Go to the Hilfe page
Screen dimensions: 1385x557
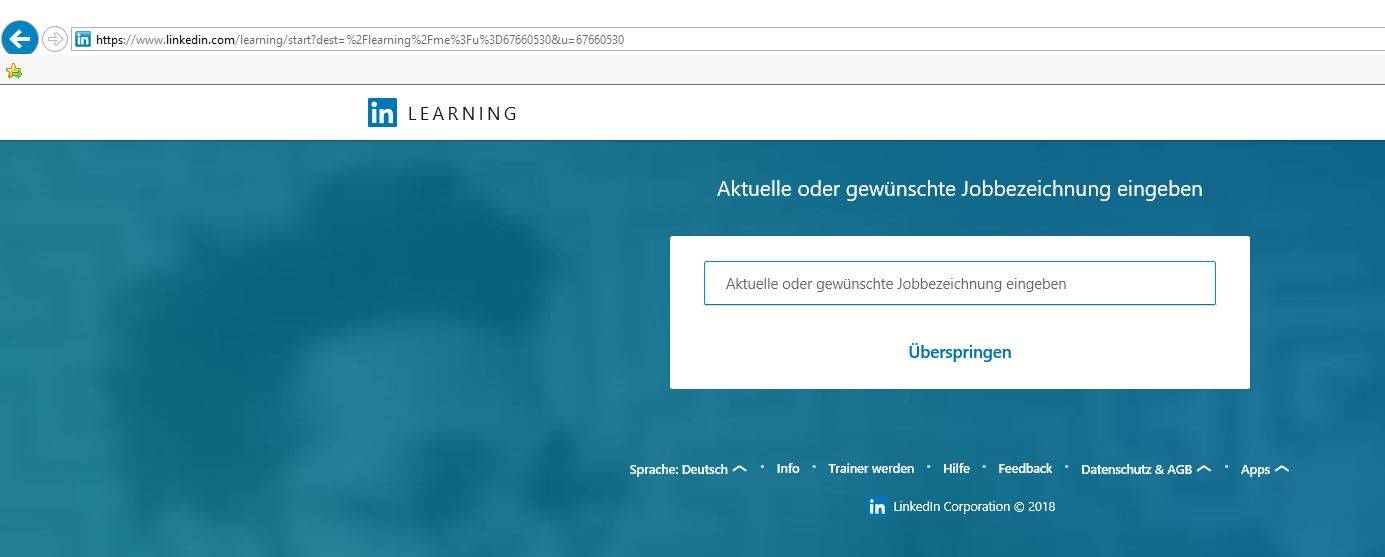956,468
